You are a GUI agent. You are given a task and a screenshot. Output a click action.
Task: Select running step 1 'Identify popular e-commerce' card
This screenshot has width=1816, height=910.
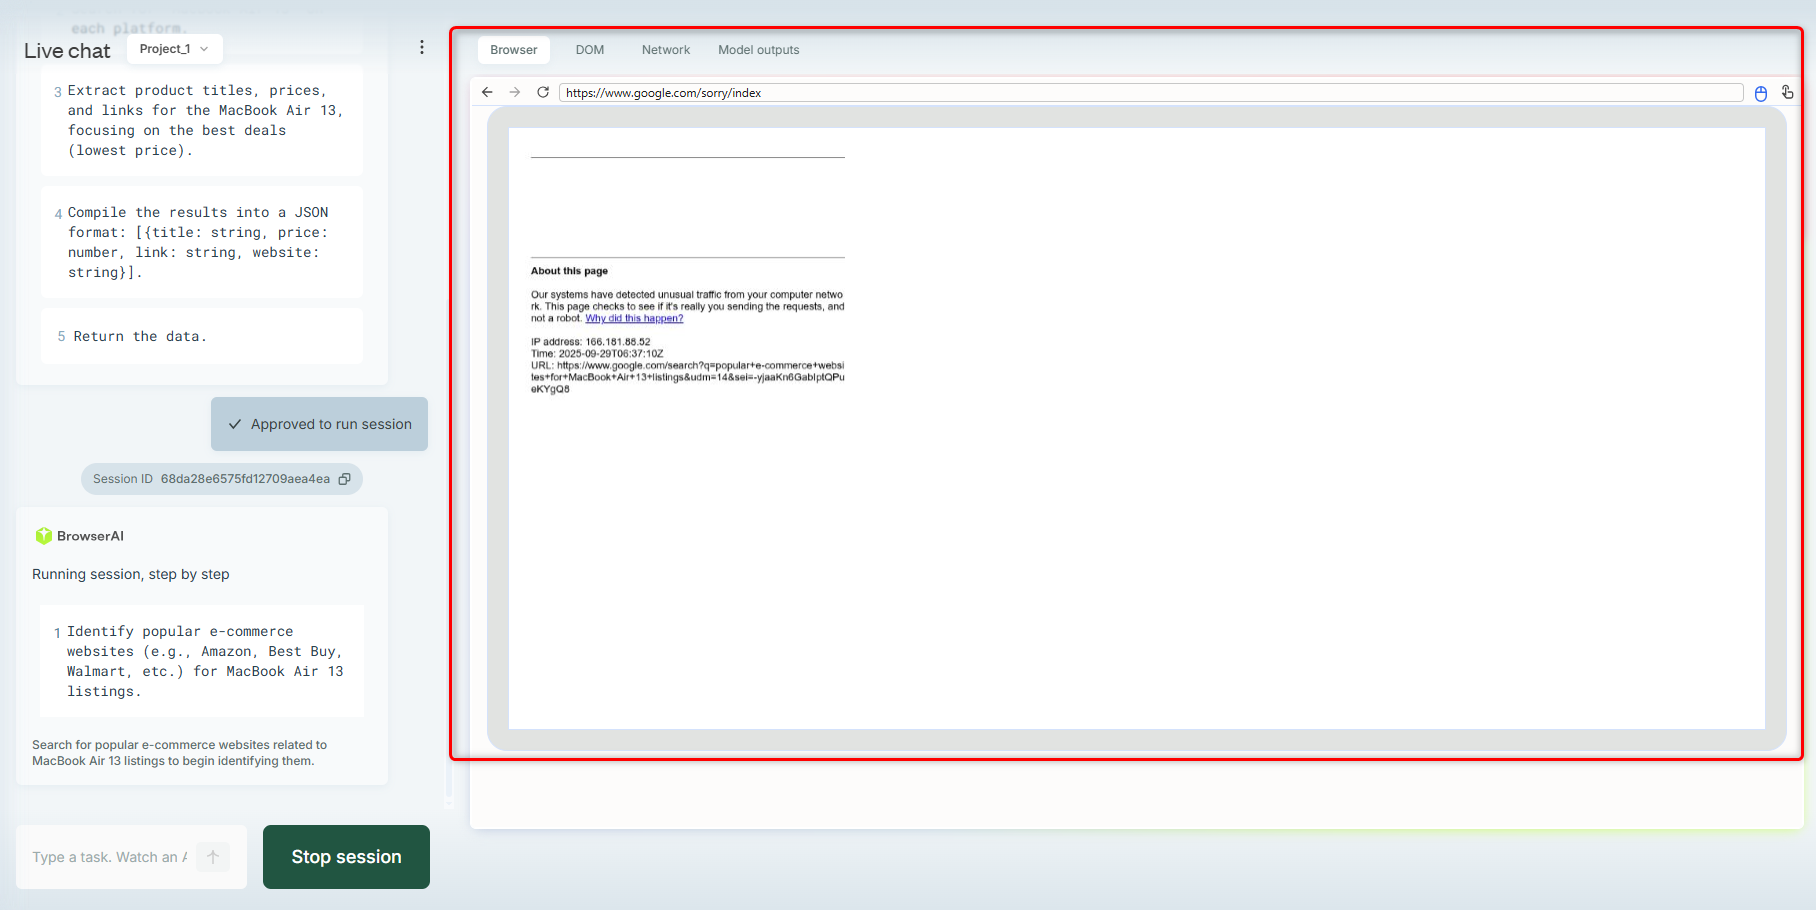pyautogui.click(x=202, y=661)
